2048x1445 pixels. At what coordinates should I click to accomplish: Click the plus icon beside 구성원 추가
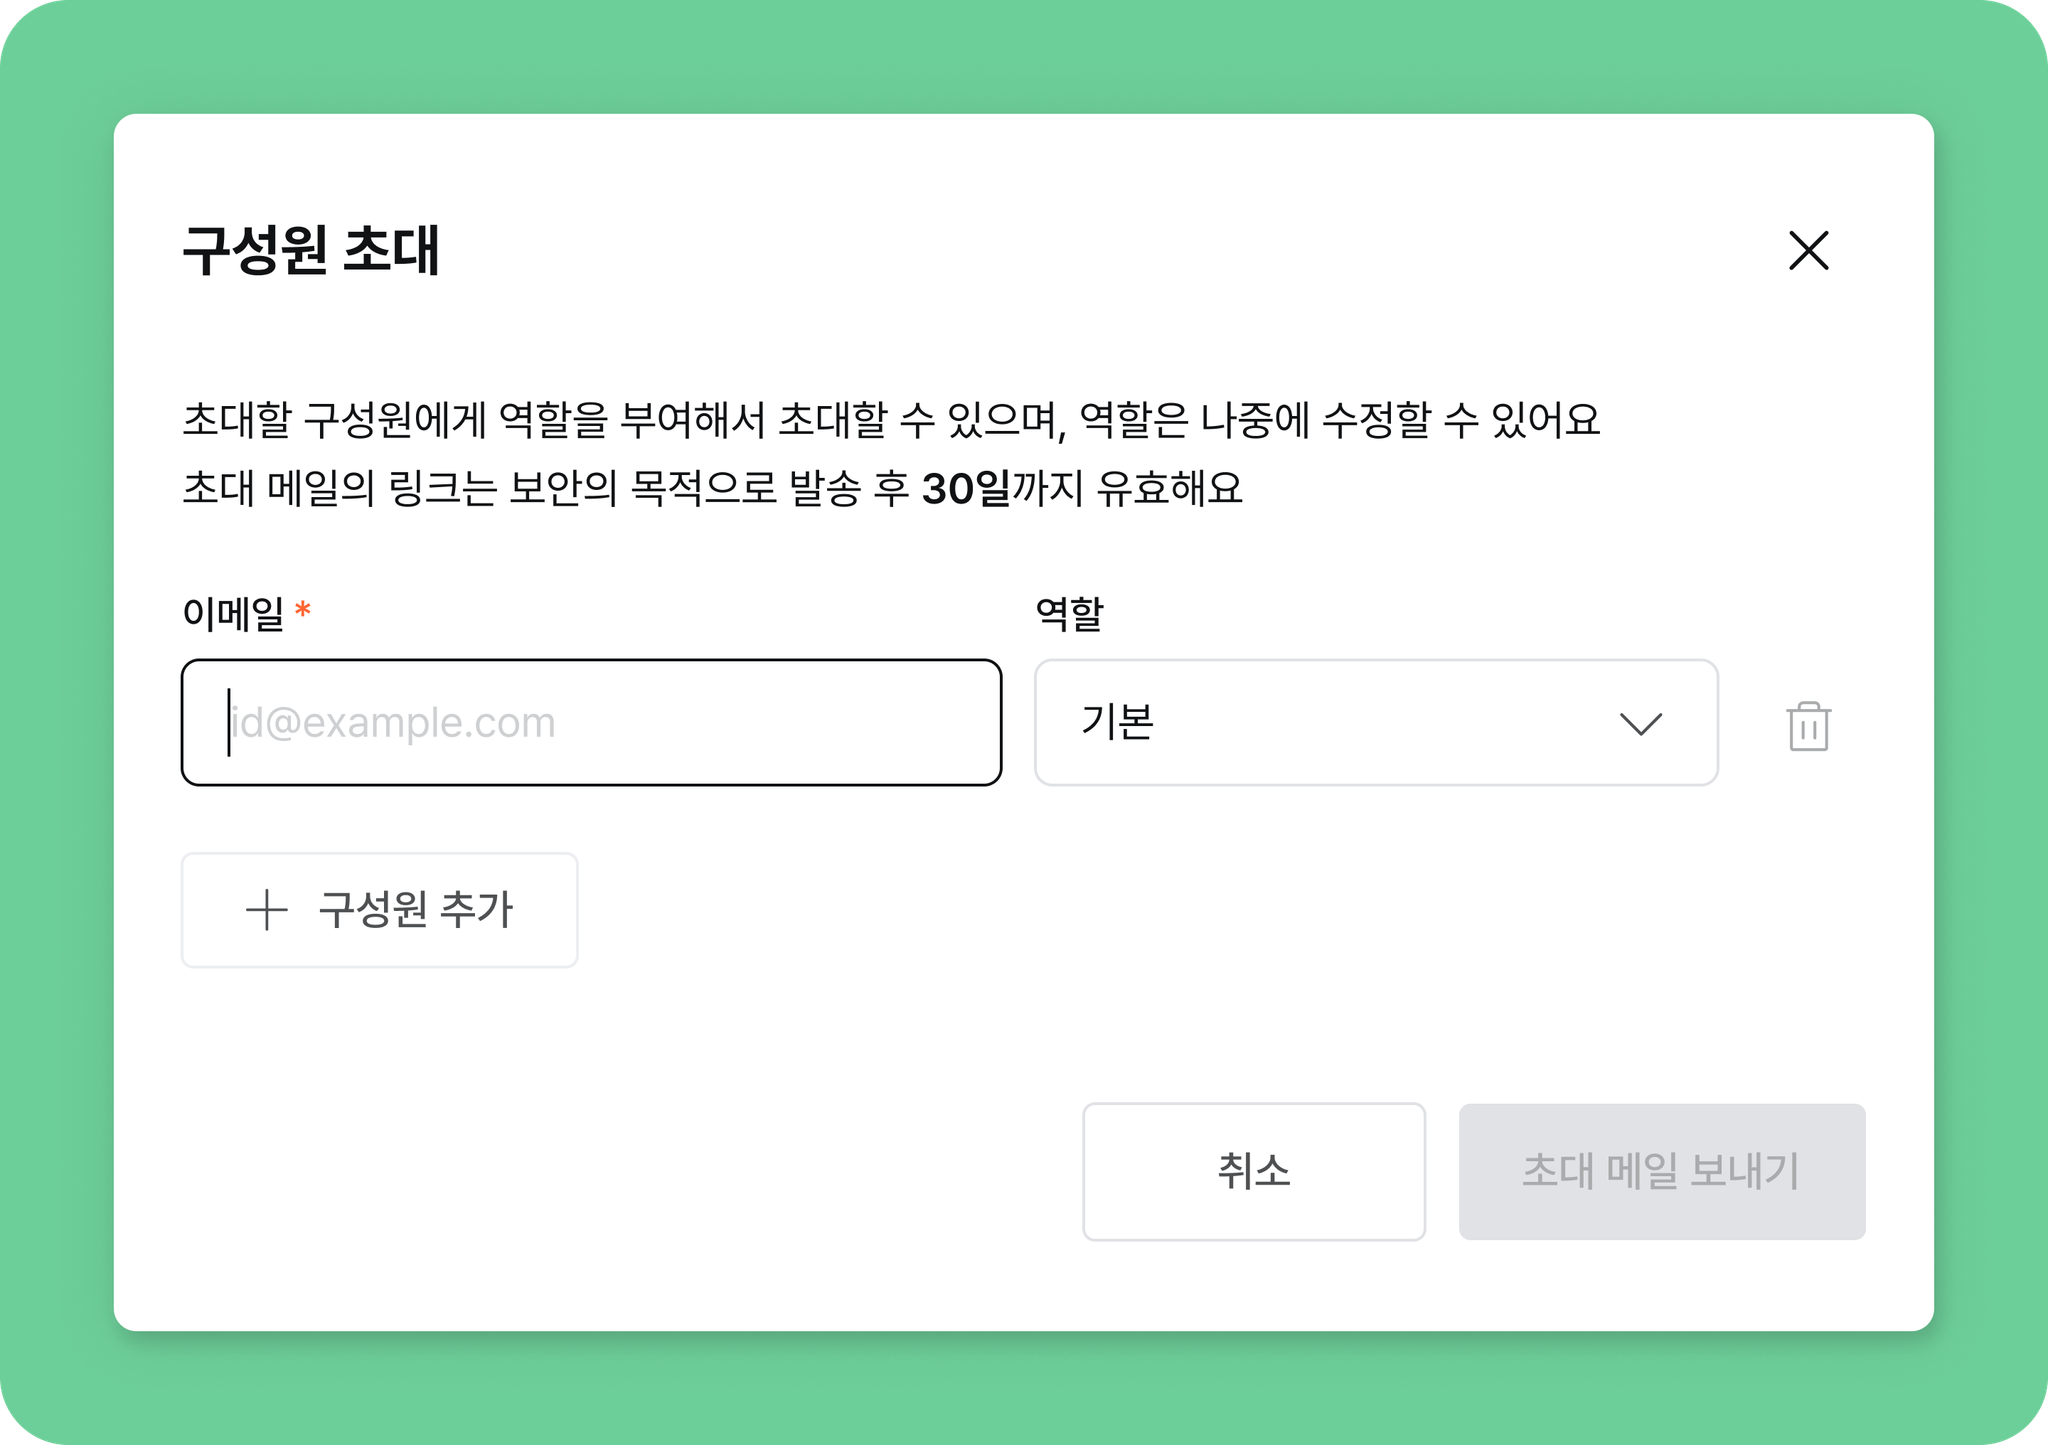267,910
